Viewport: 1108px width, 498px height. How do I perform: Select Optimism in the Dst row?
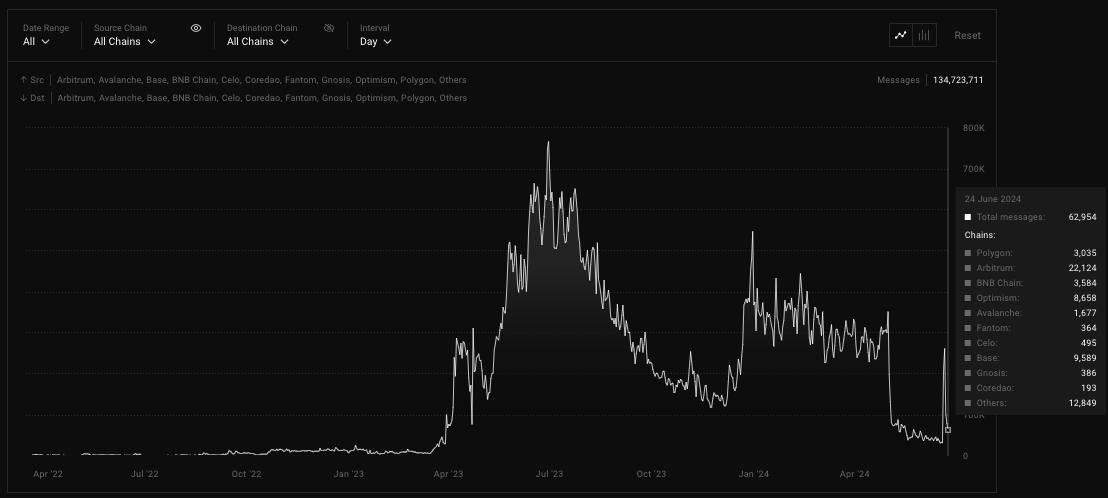pyautogui.click(x=376, y=98)
